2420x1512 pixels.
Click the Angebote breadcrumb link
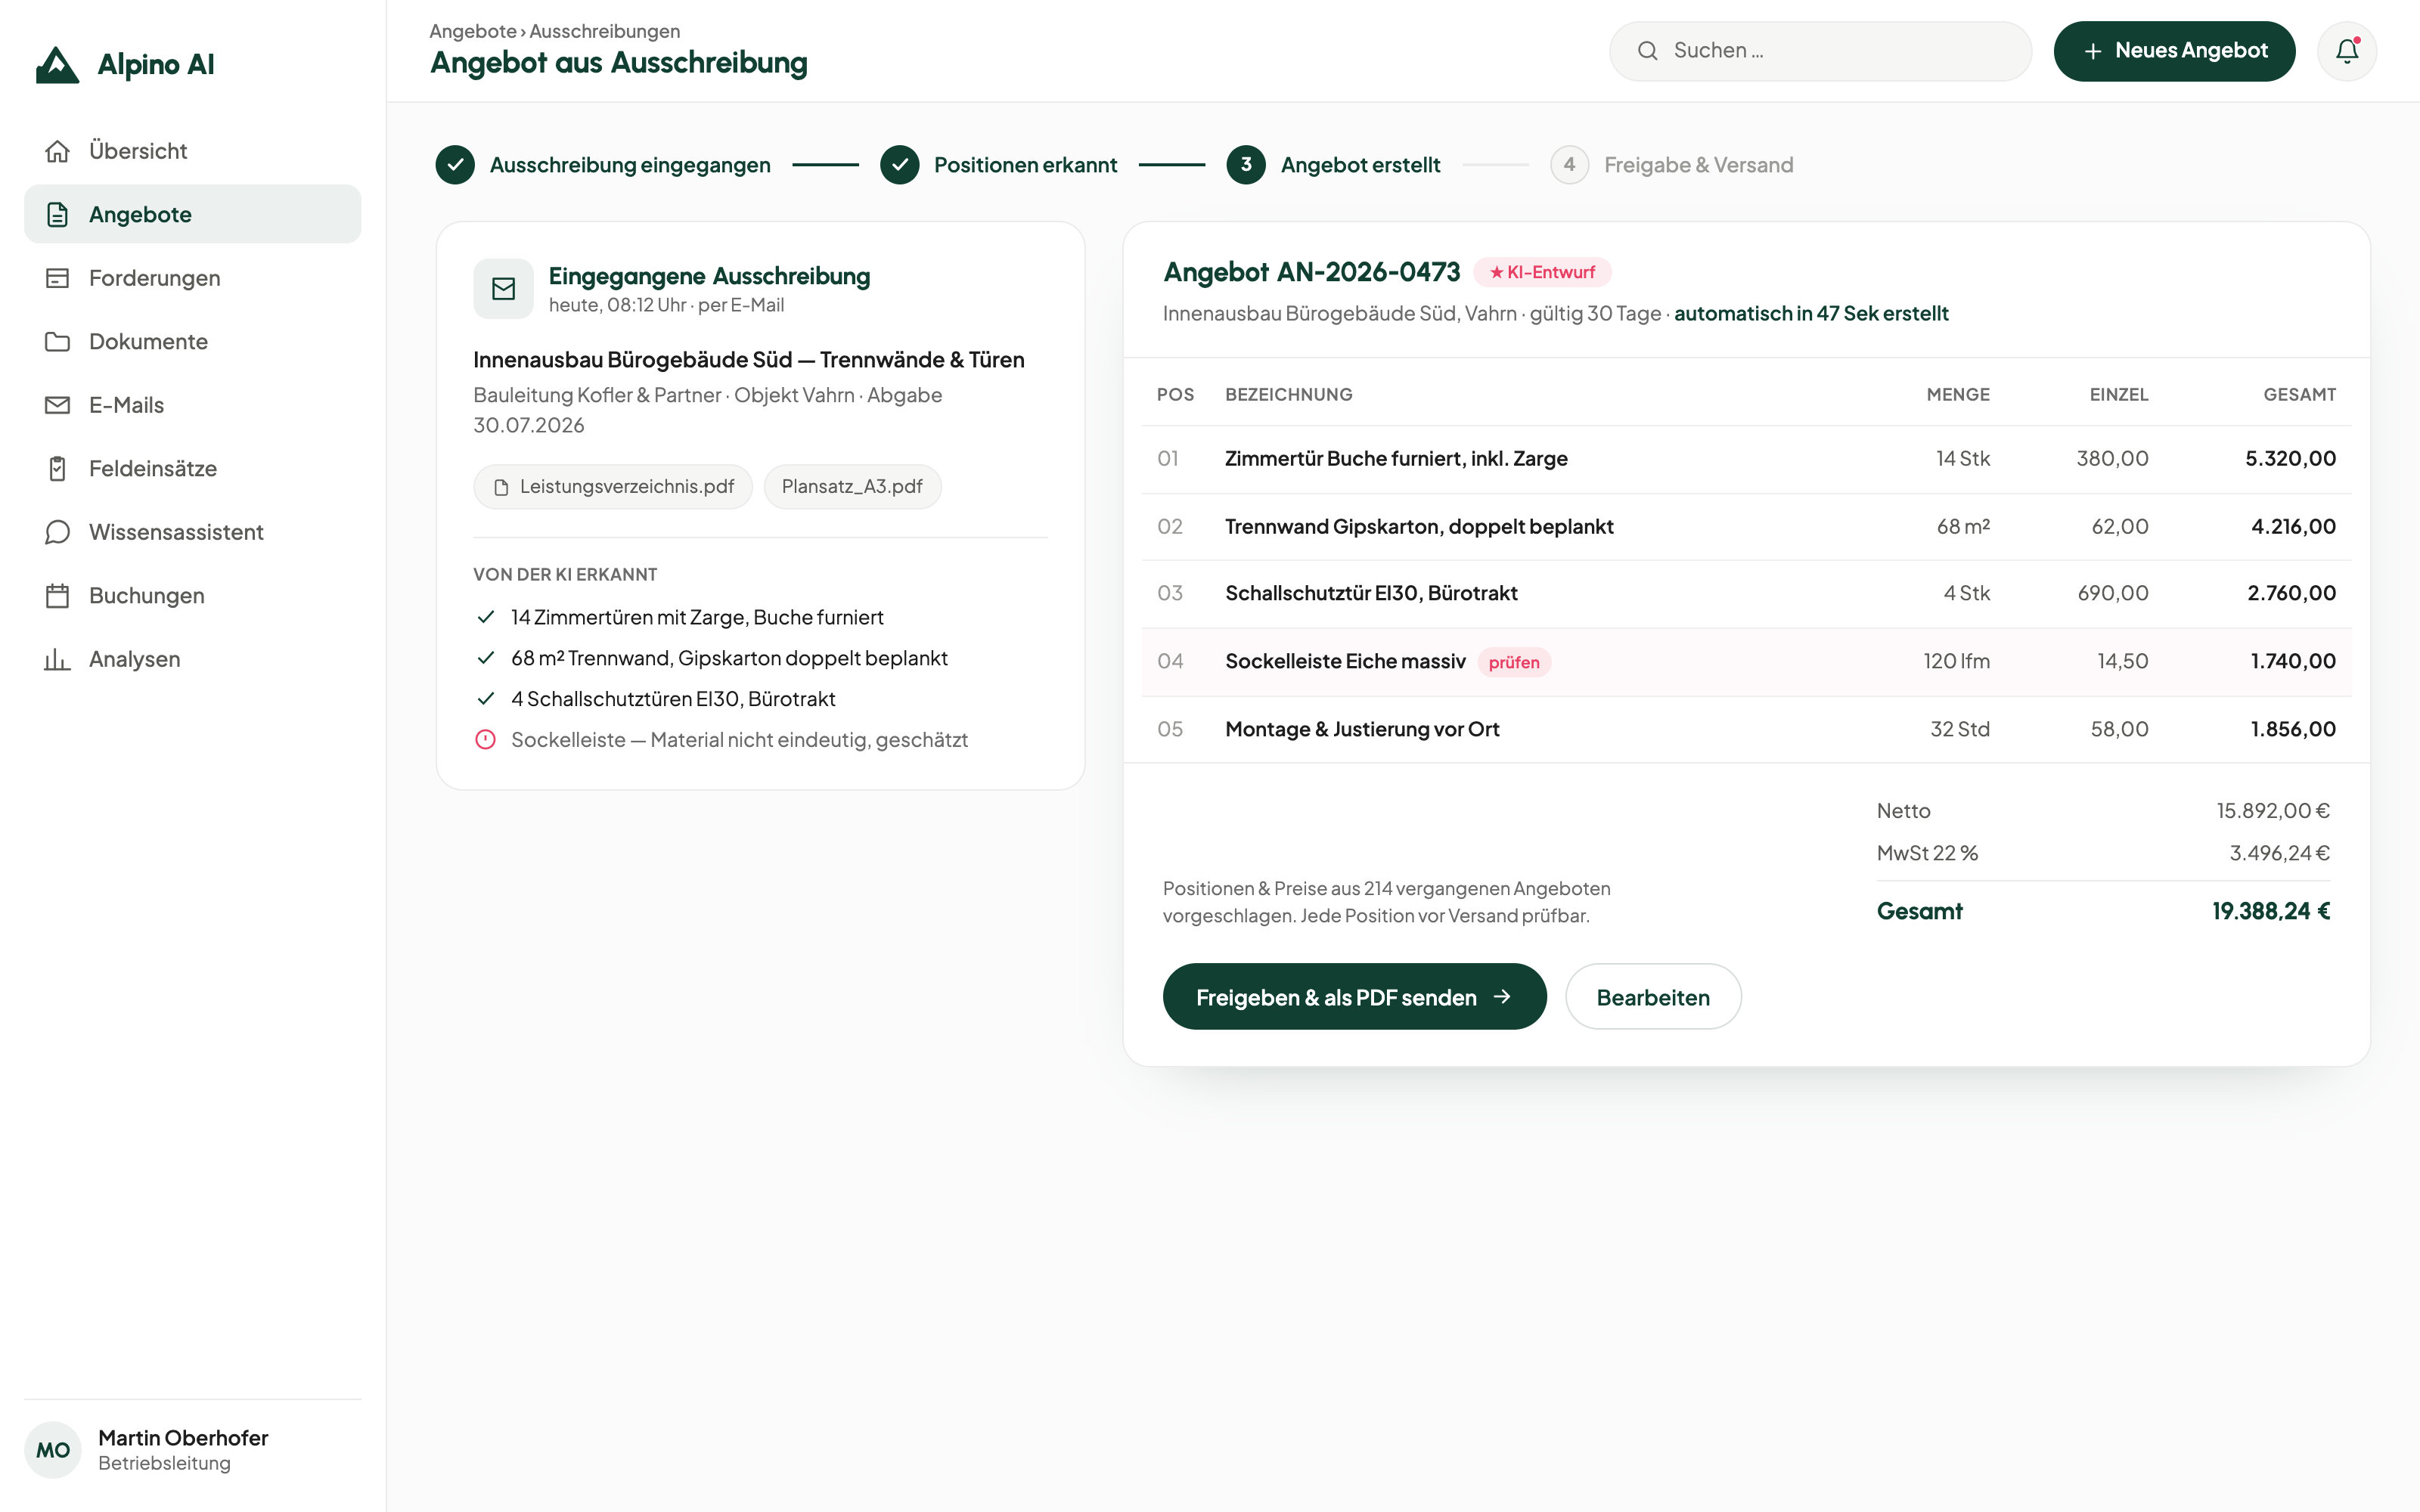[x=473, y=31]
